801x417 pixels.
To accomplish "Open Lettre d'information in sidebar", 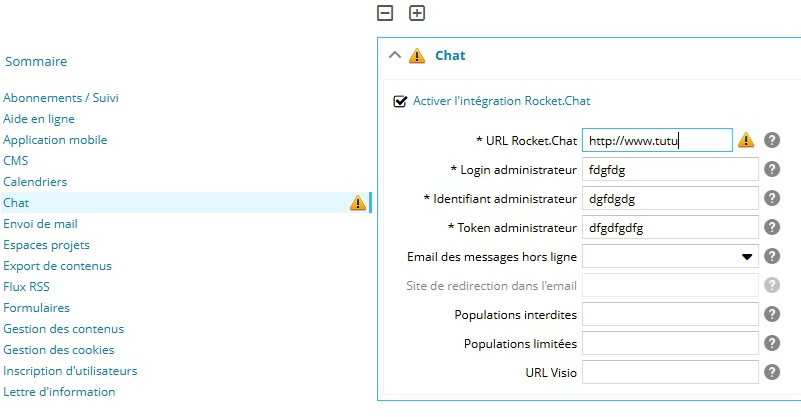I will click(x=59, y=392).
